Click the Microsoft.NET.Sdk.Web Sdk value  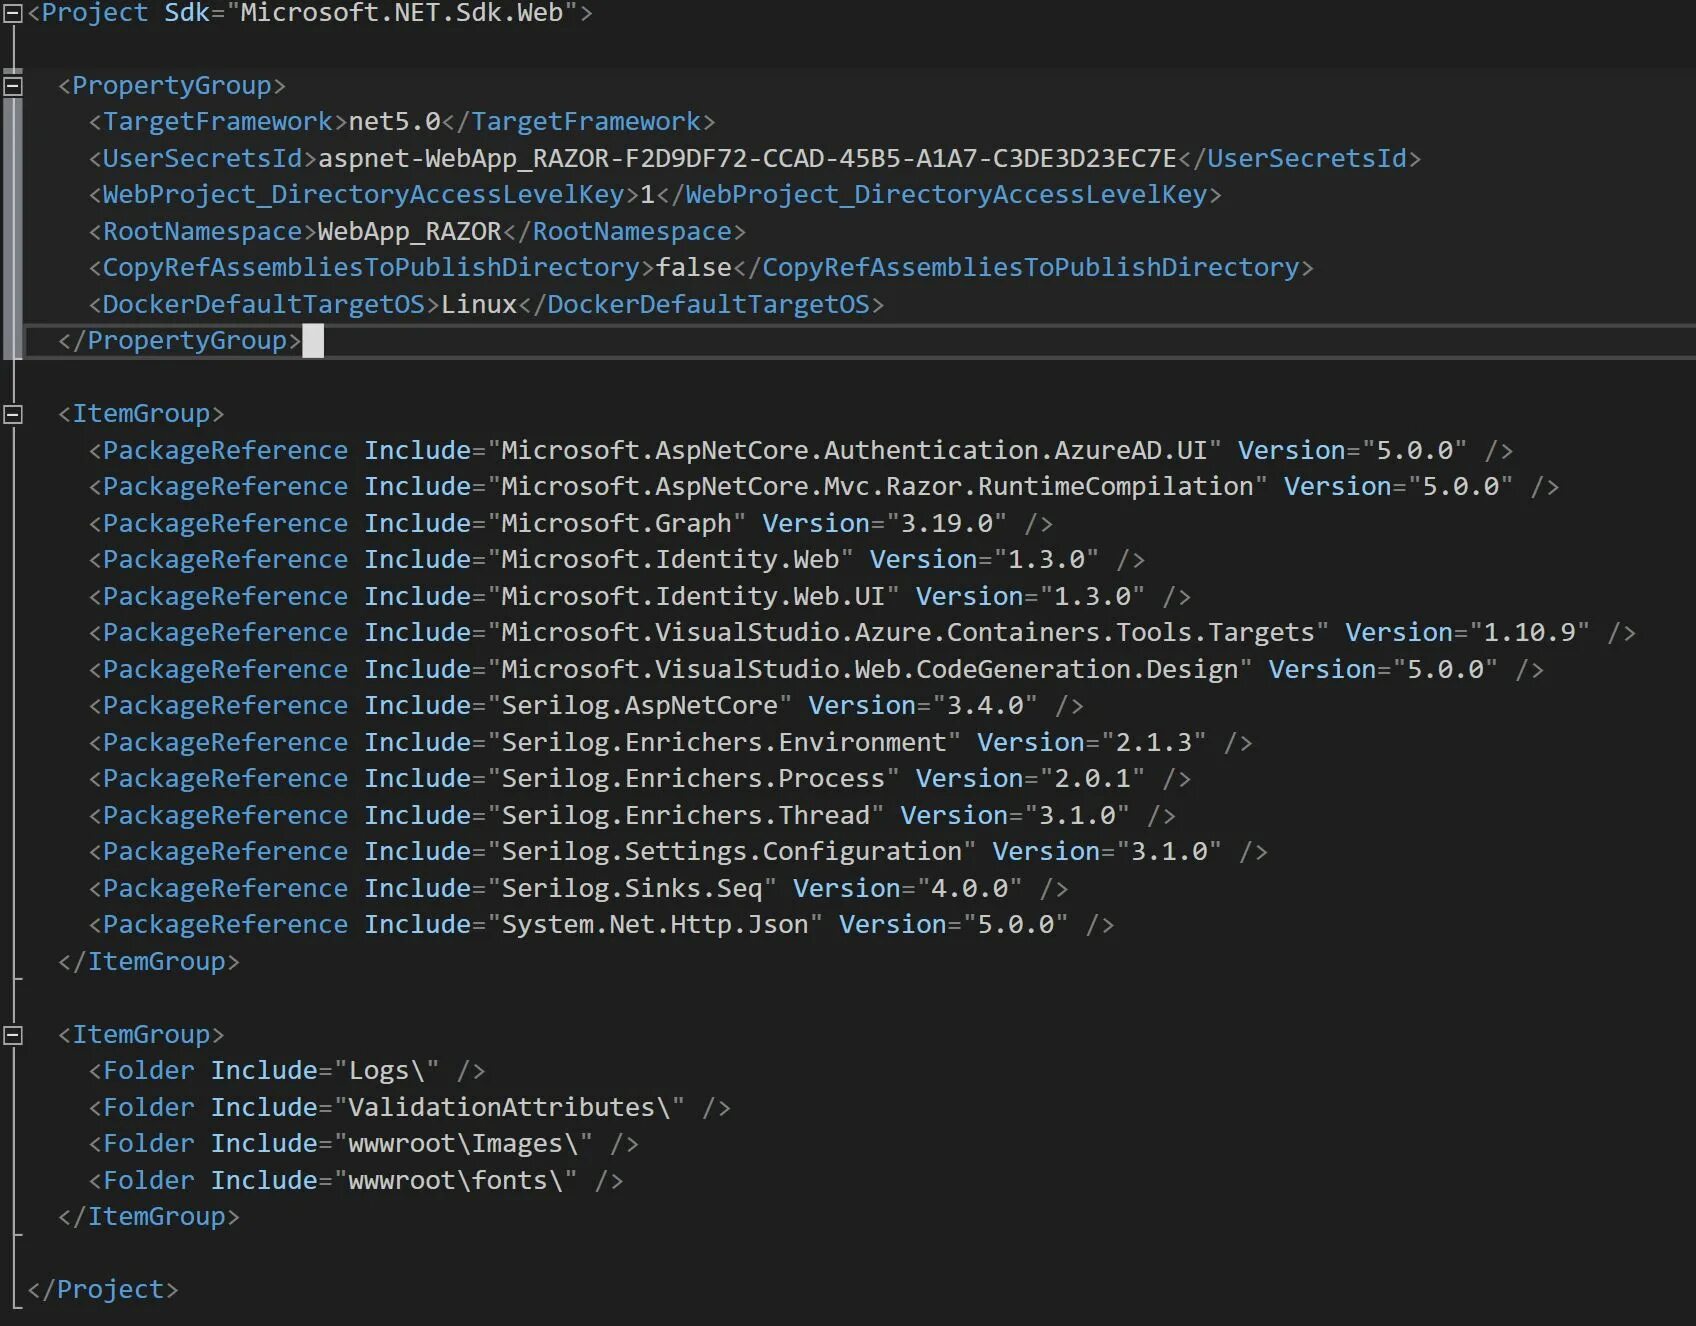402,13
